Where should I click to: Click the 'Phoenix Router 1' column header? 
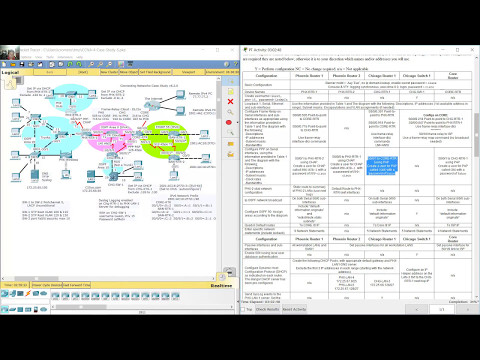point(309,76)
